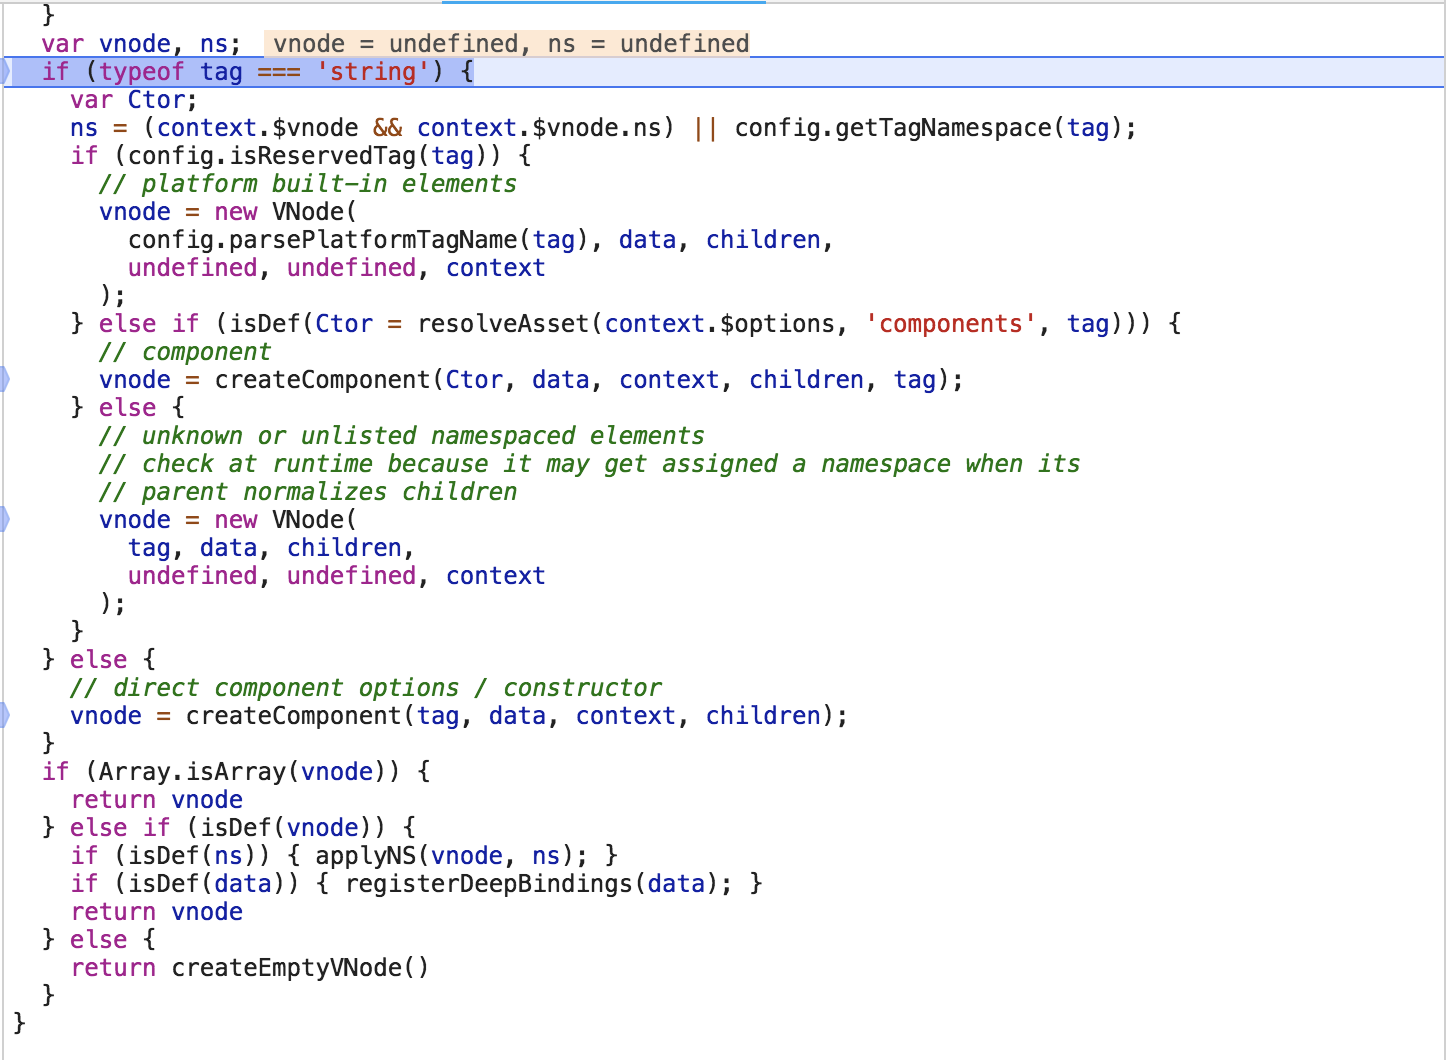Toggle breakpoint marker below parent normalizes children comment
The width and height of the screenshot is (1446, 1060).
pos(5,519)
